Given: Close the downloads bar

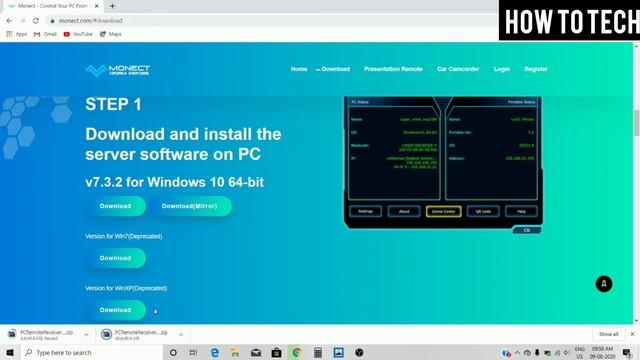Looking at the screenshot, I should pyautogui.click(x=632, y=334).
